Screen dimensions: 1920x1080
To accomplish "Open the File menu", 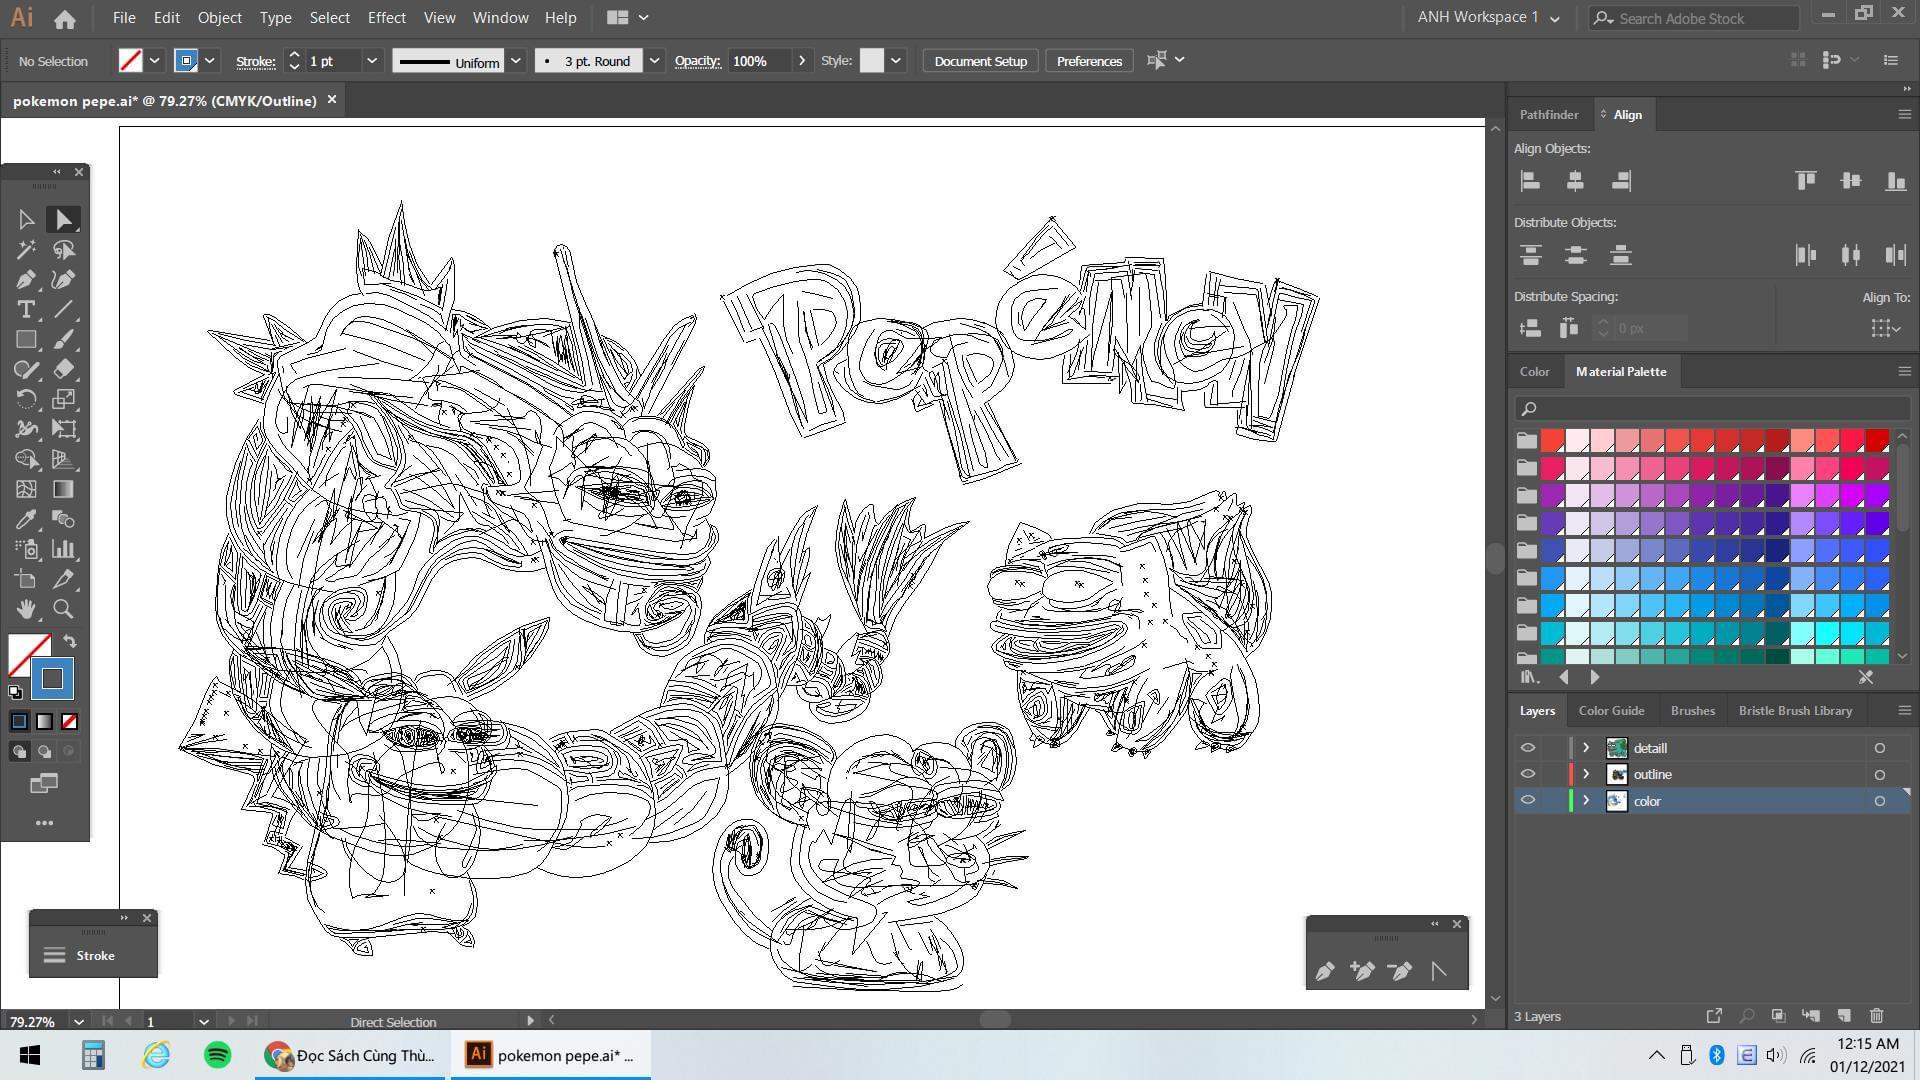I will (124, 18).
